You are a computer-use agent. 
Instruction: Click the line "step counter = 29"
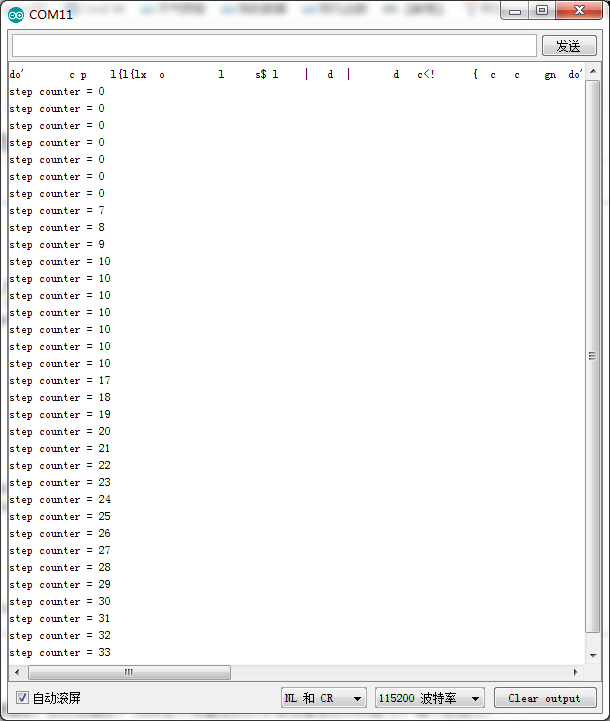tap(60, 585)
